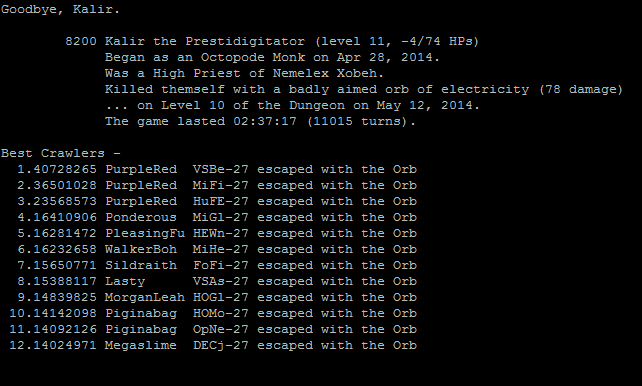Click the 'High Priest of Nemelex Xobeh' line
642x386 pixels.
click(x=244, y=73)
